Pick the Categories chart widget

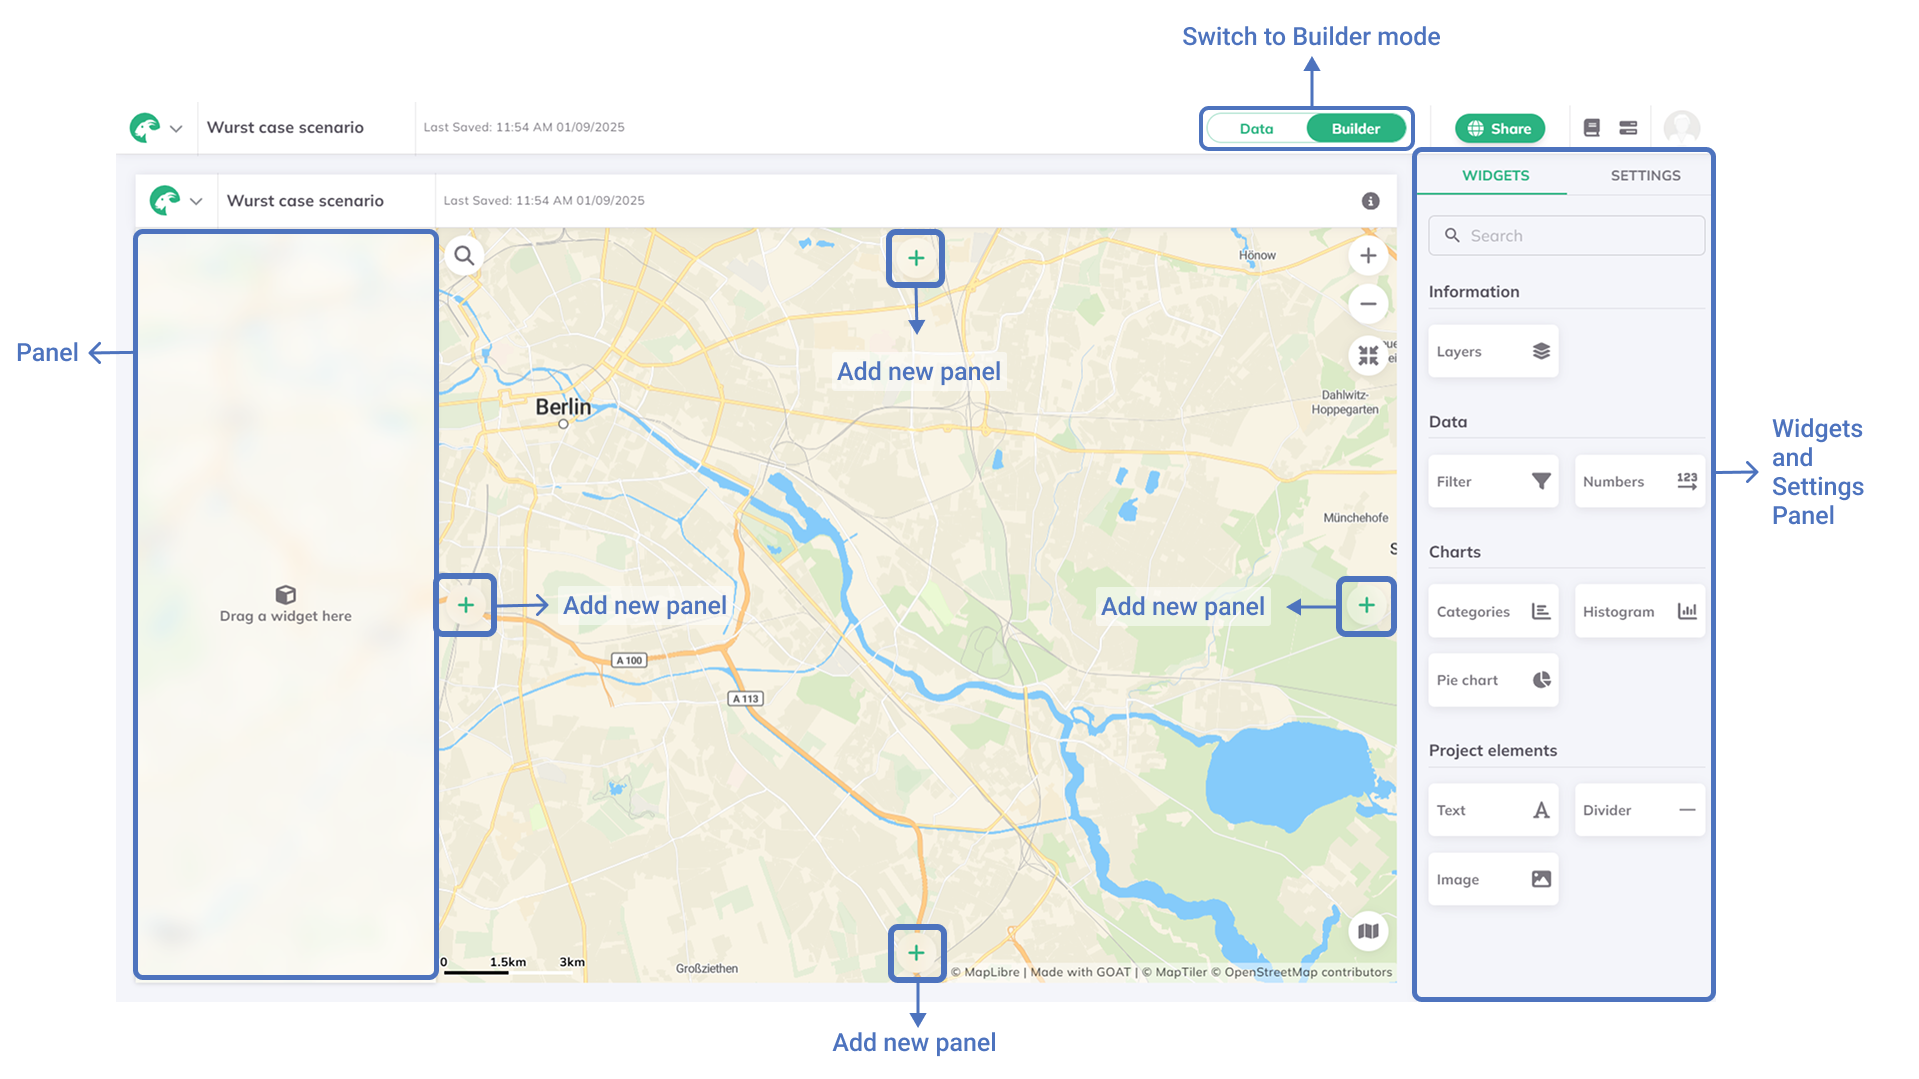pos(1492,611)
